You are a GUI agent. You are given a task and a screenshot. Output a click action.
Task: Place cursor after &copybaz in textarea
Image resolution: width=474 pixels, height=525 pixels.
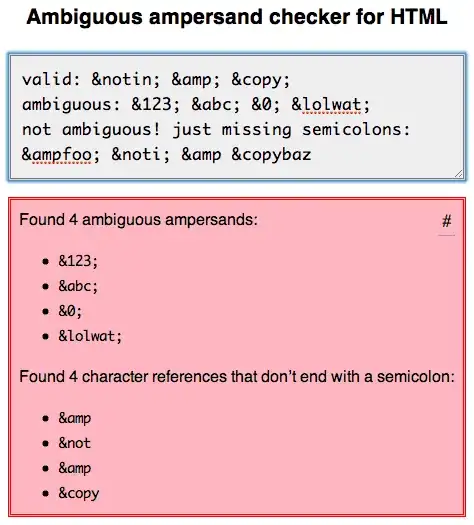tap(312, 155)
